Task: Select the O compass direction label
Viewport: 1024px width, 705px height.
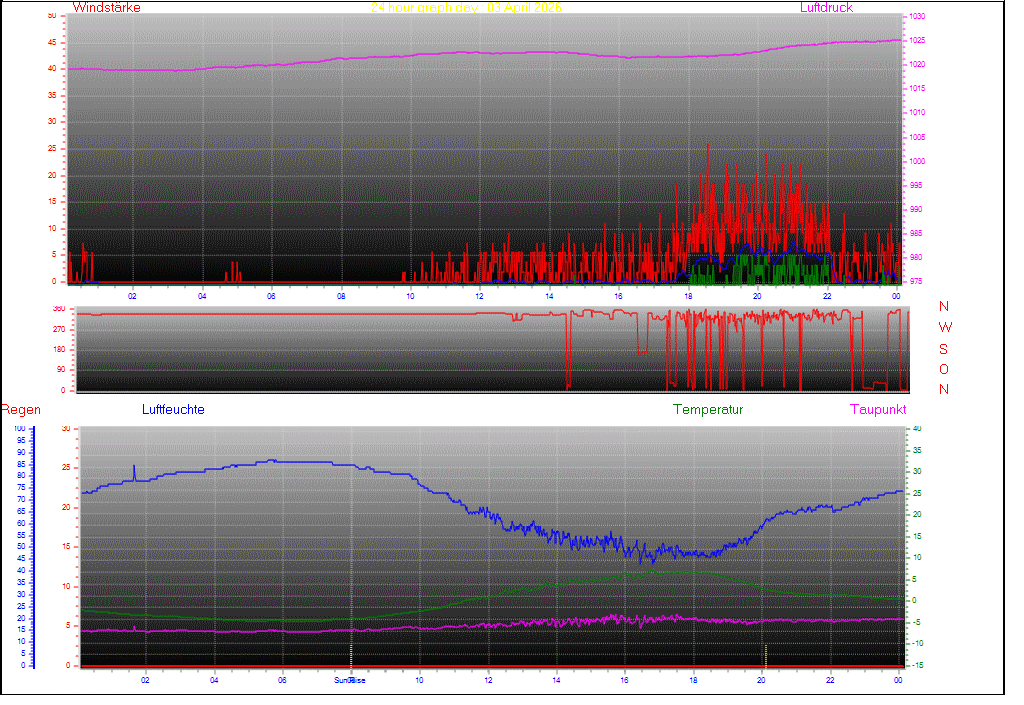Action: (x=944, y=369)
